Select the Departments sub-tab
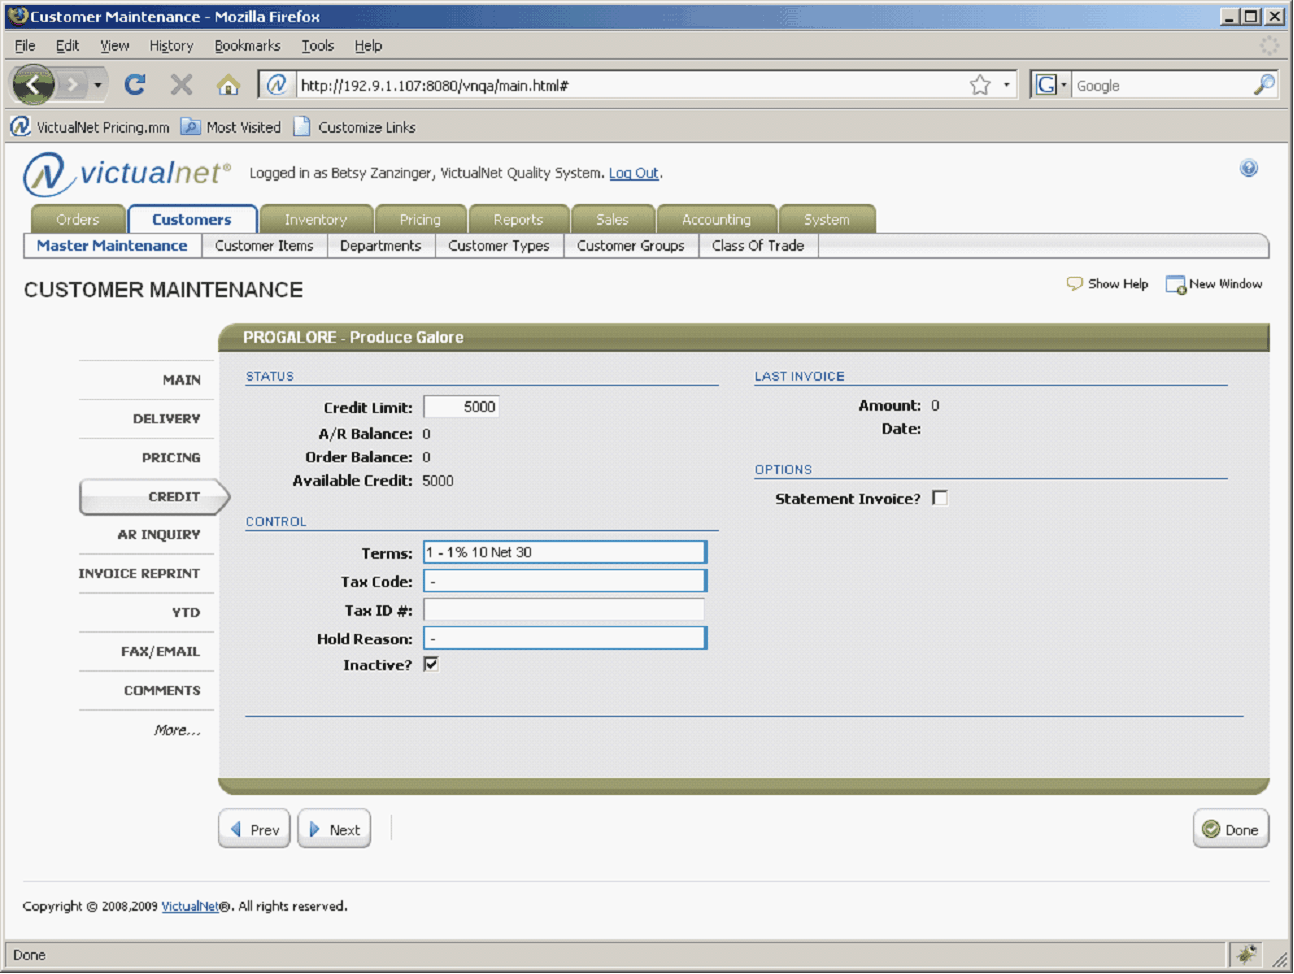Screen dimensions: 1294x974 pyautogui.click(x=380, y=246)
